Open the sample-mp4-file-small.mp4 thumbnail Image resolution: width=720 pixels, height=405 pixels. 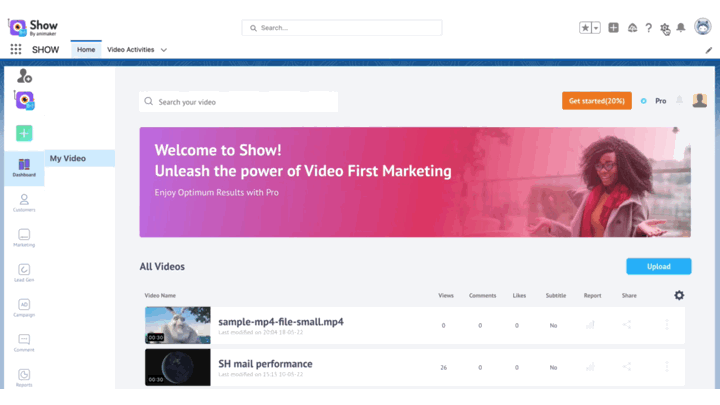pos(178,325)
